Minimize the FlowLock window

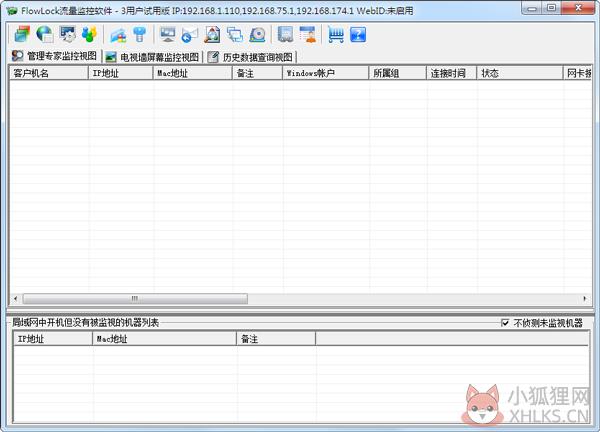(532, 8)
